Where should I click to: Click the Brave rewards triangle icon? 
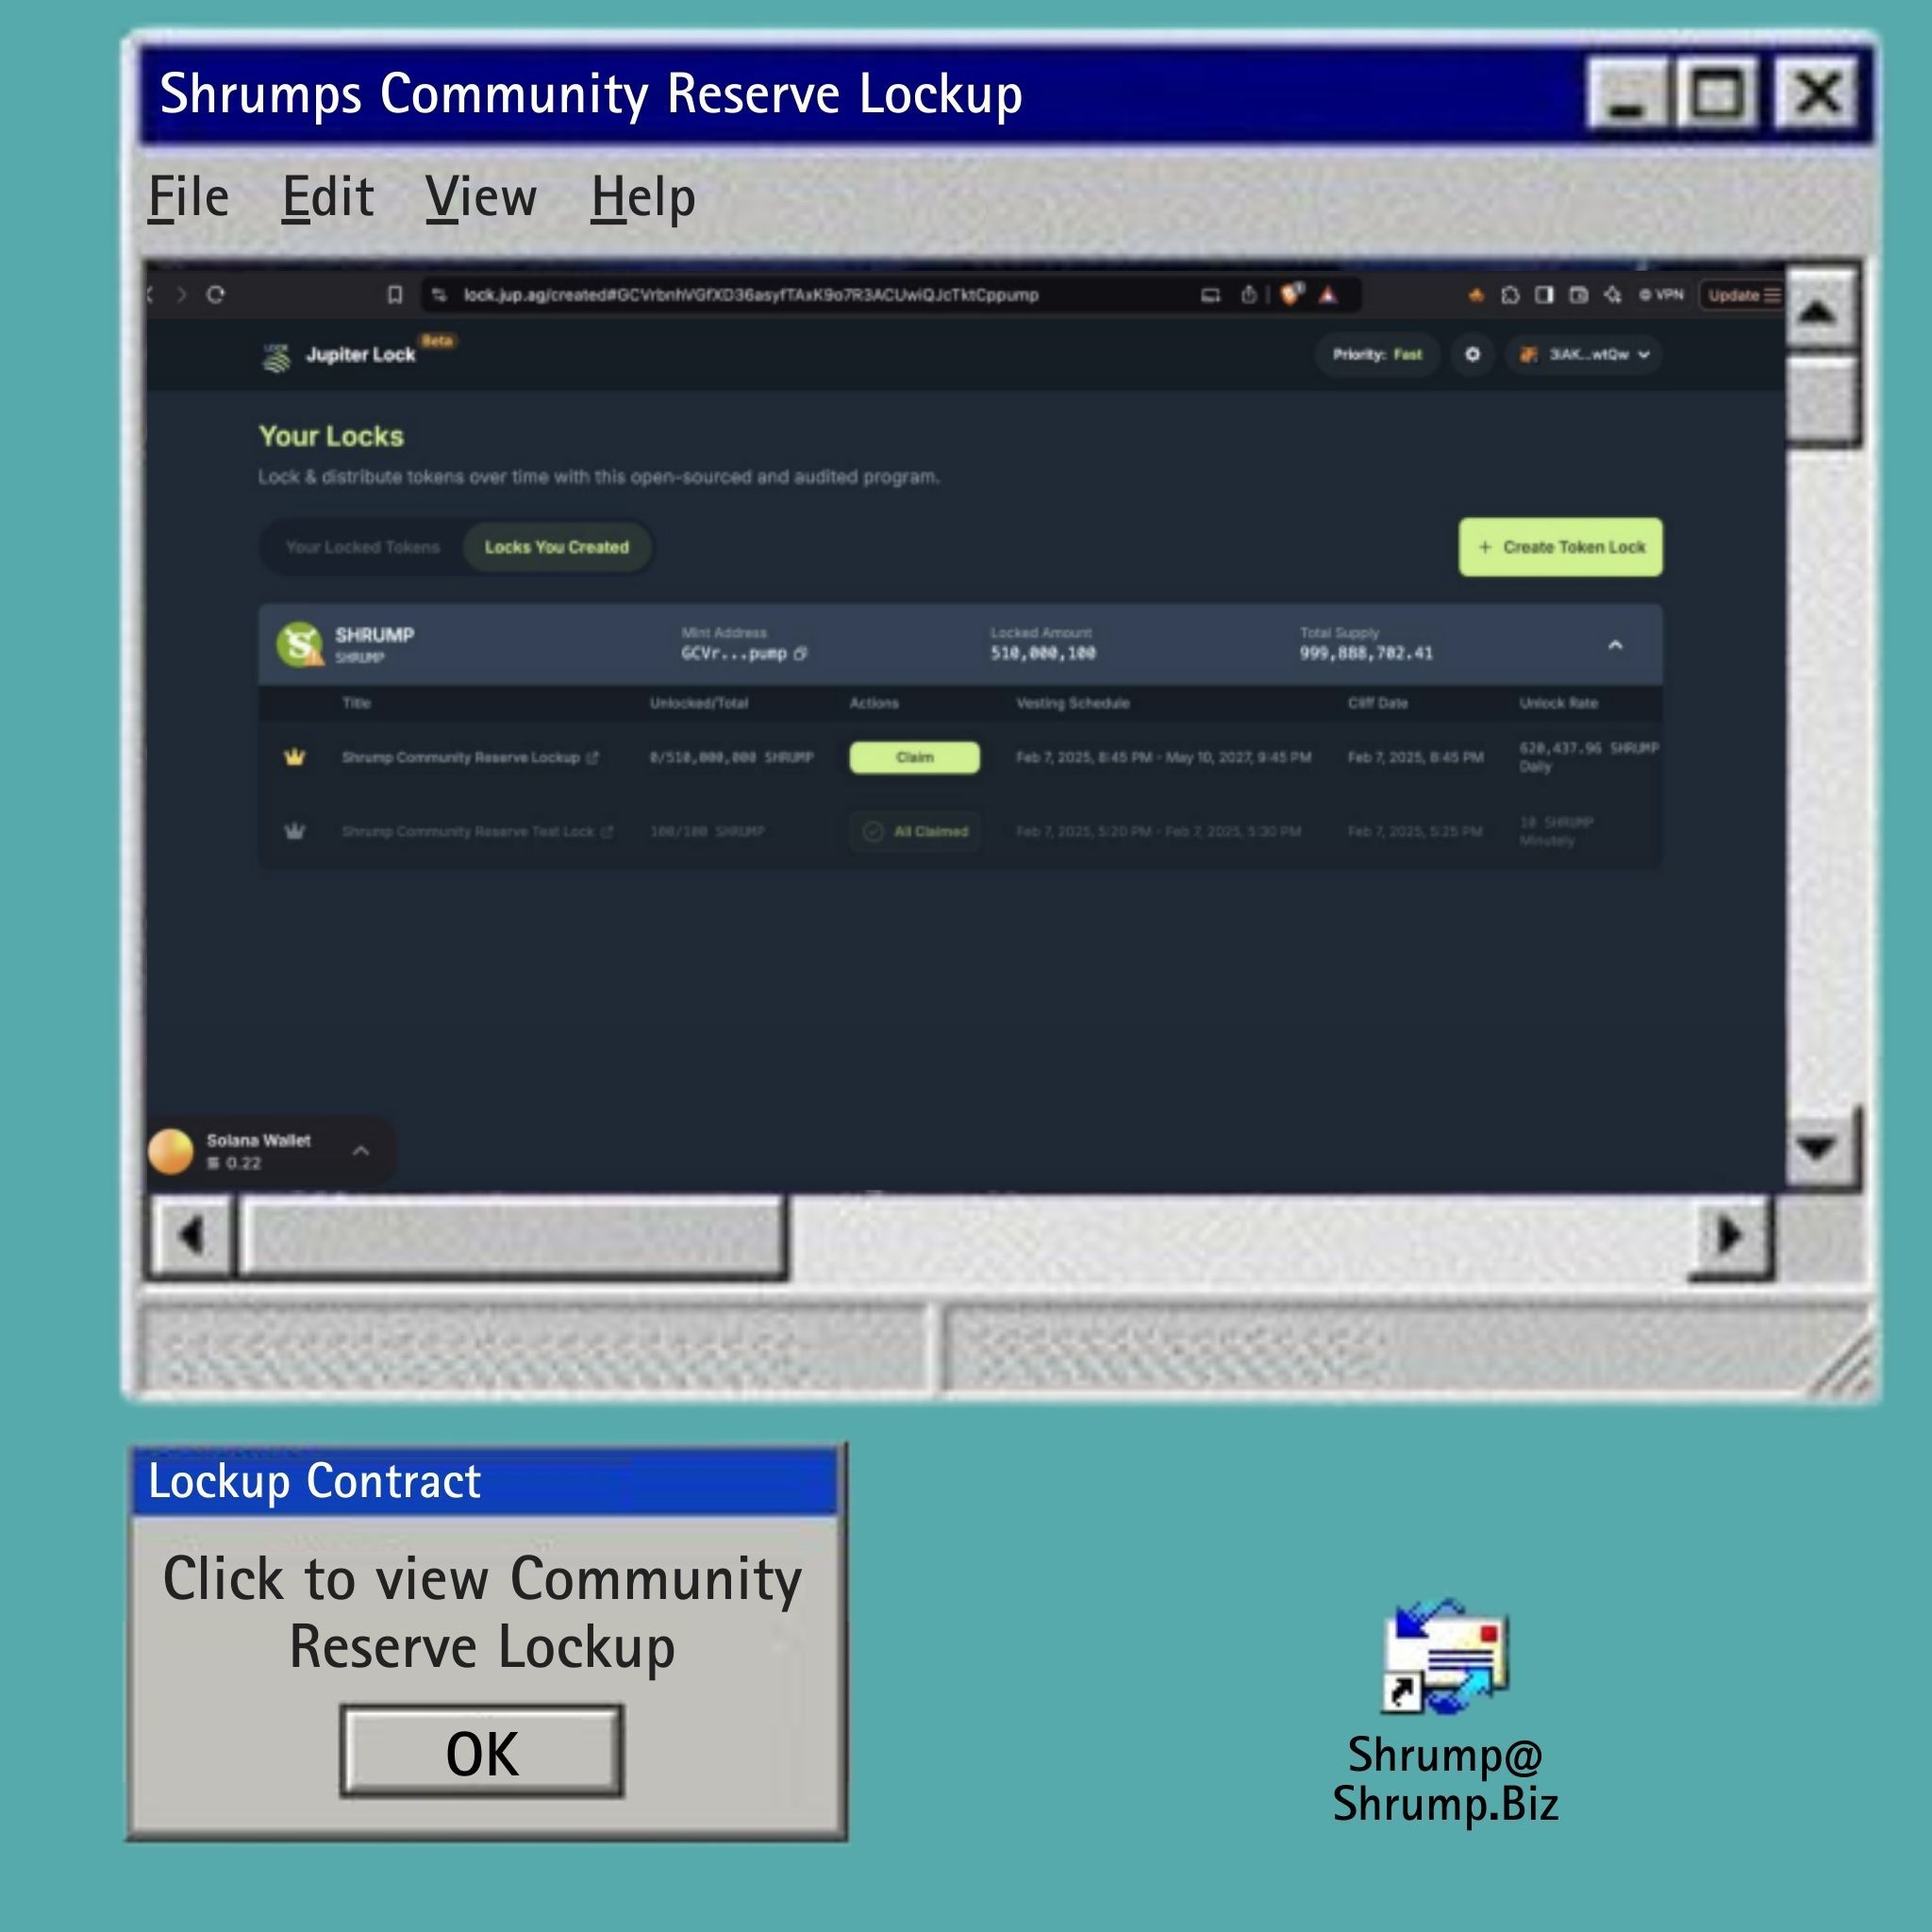pyautogui.click(x=1328, y=294)
